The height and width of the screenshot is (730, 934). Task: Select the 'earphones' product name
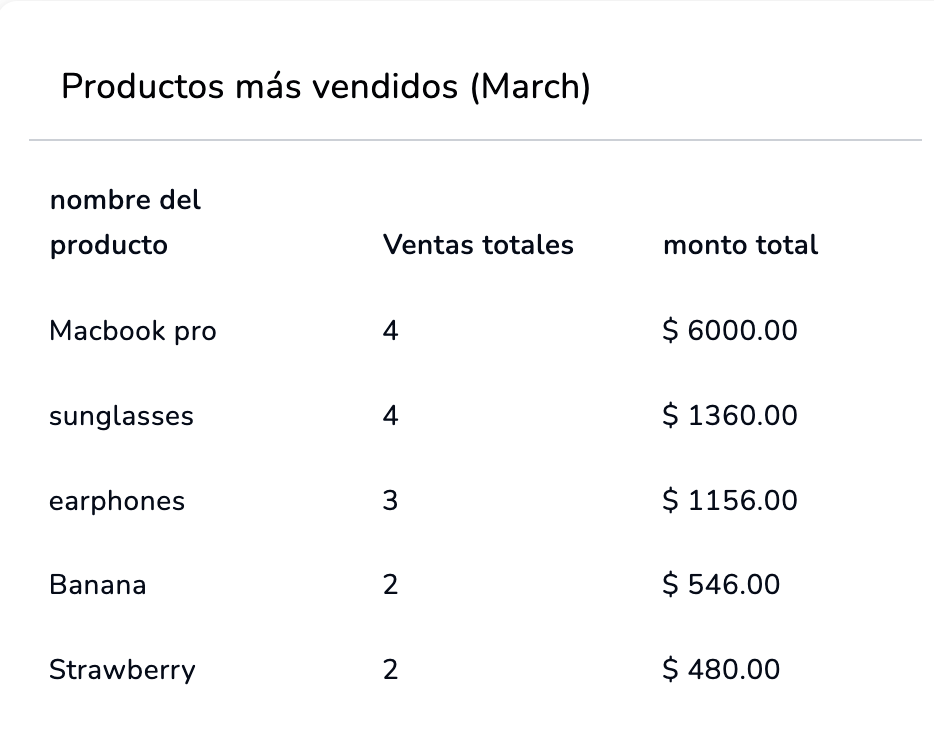(117, 500)
